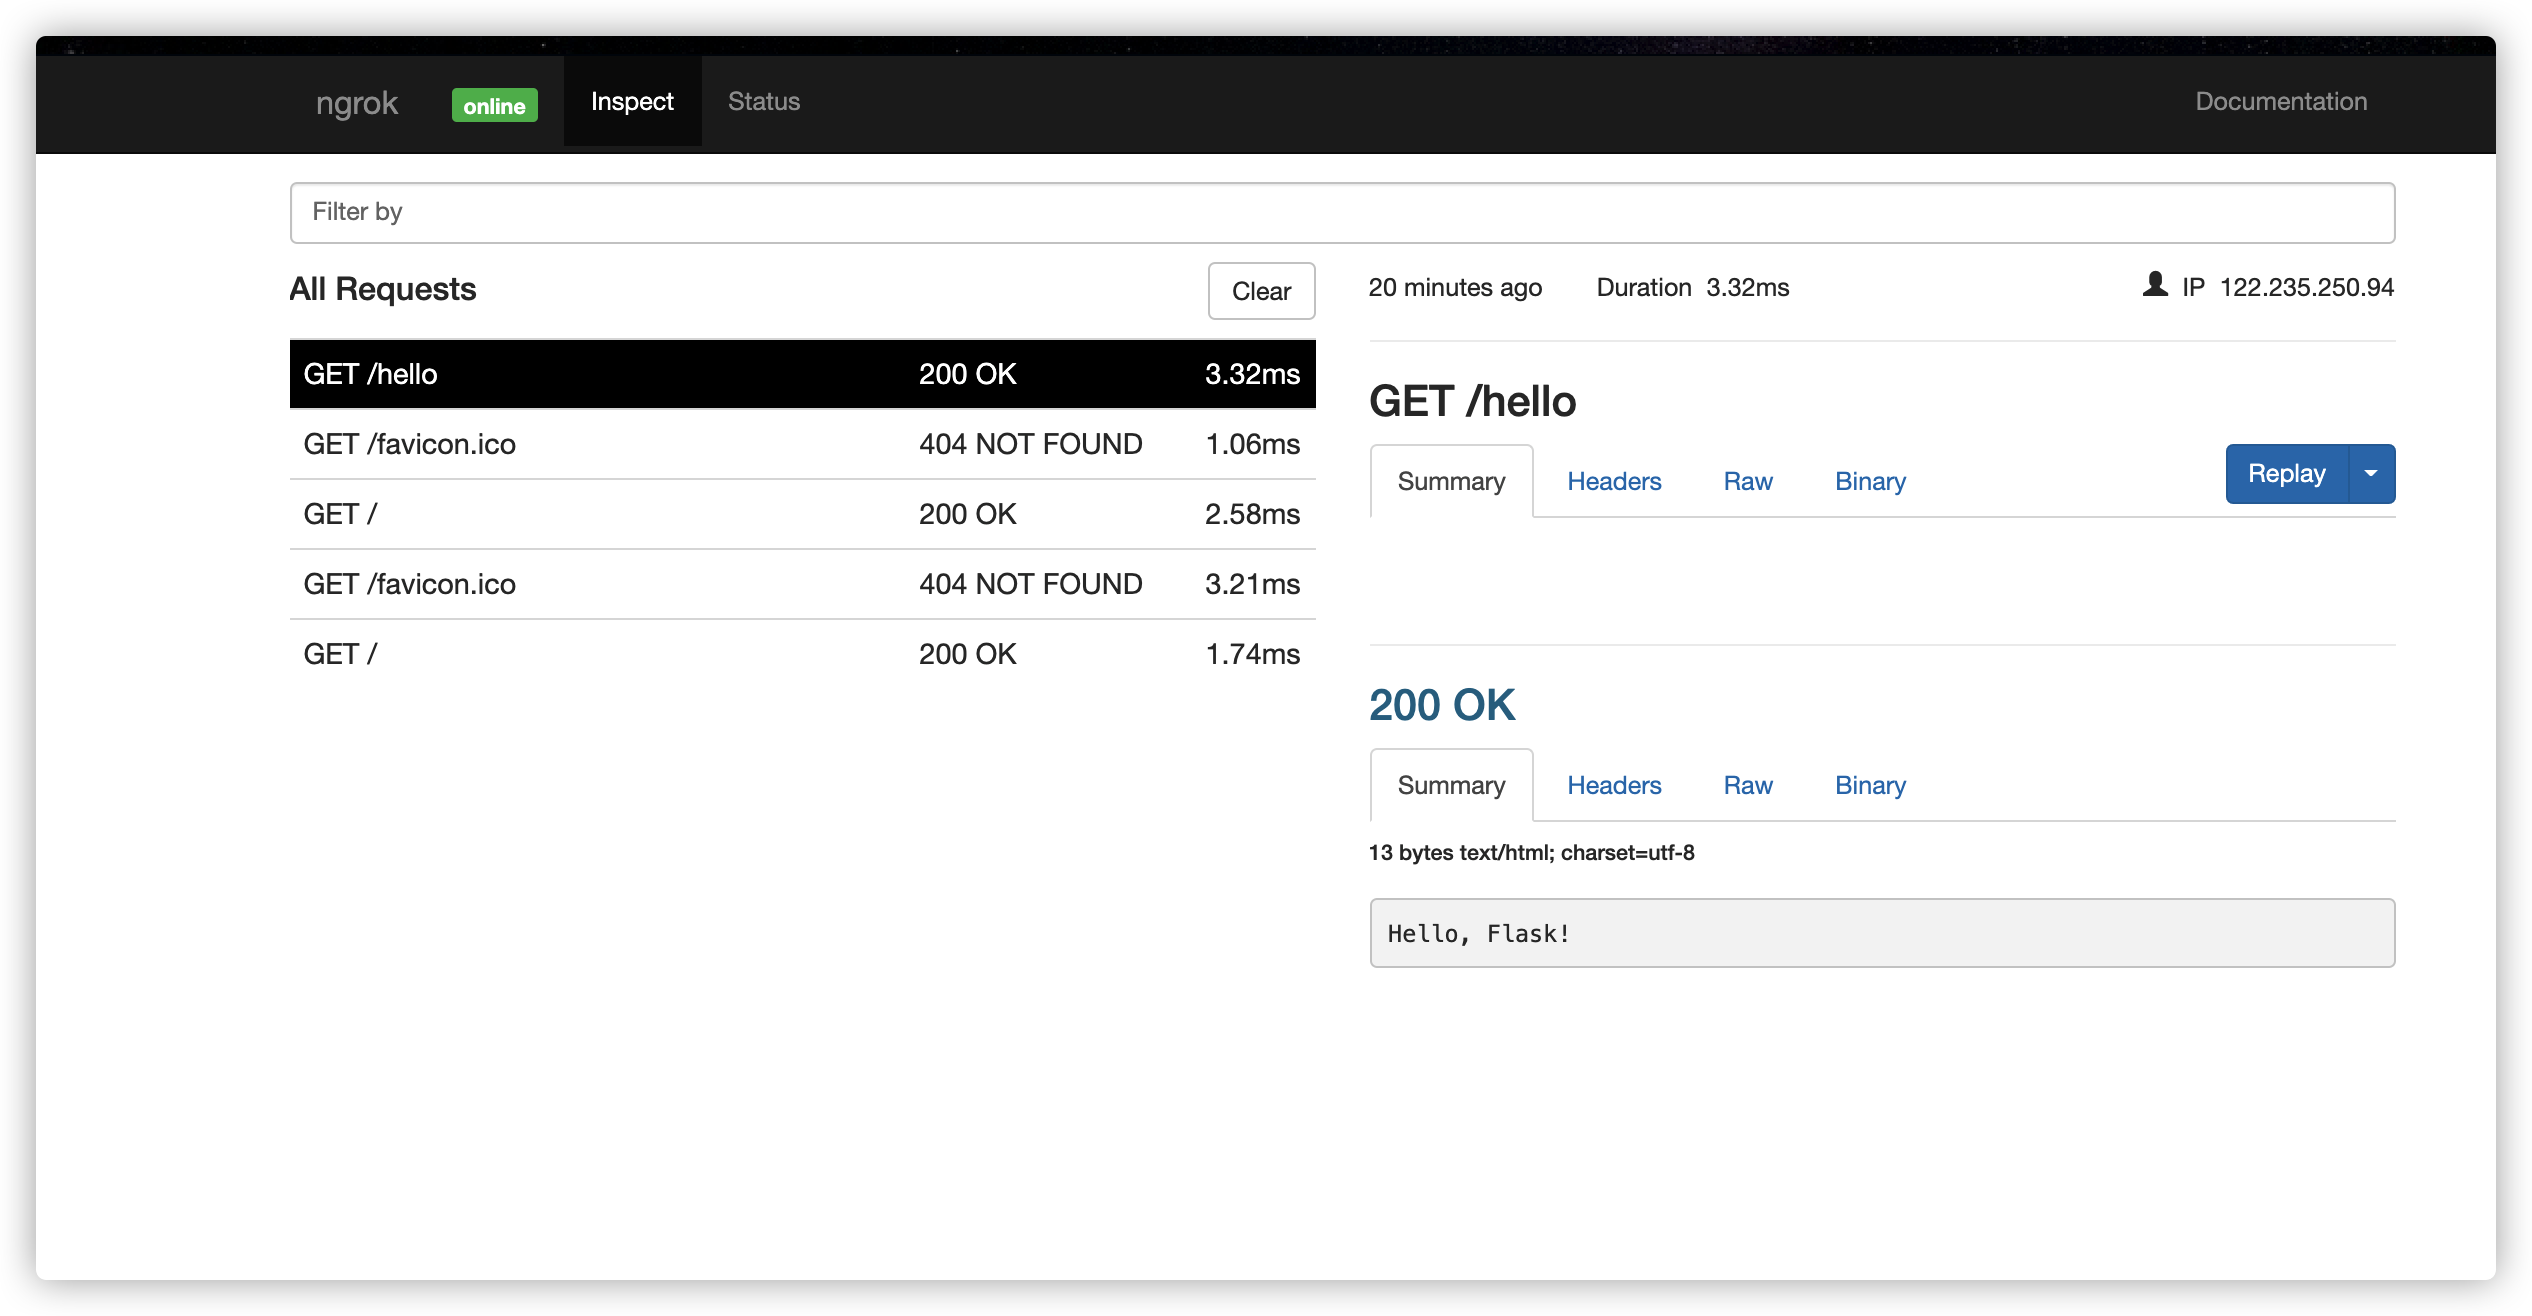Click the IP address 122.235.250.94

tap(2307, 288)
